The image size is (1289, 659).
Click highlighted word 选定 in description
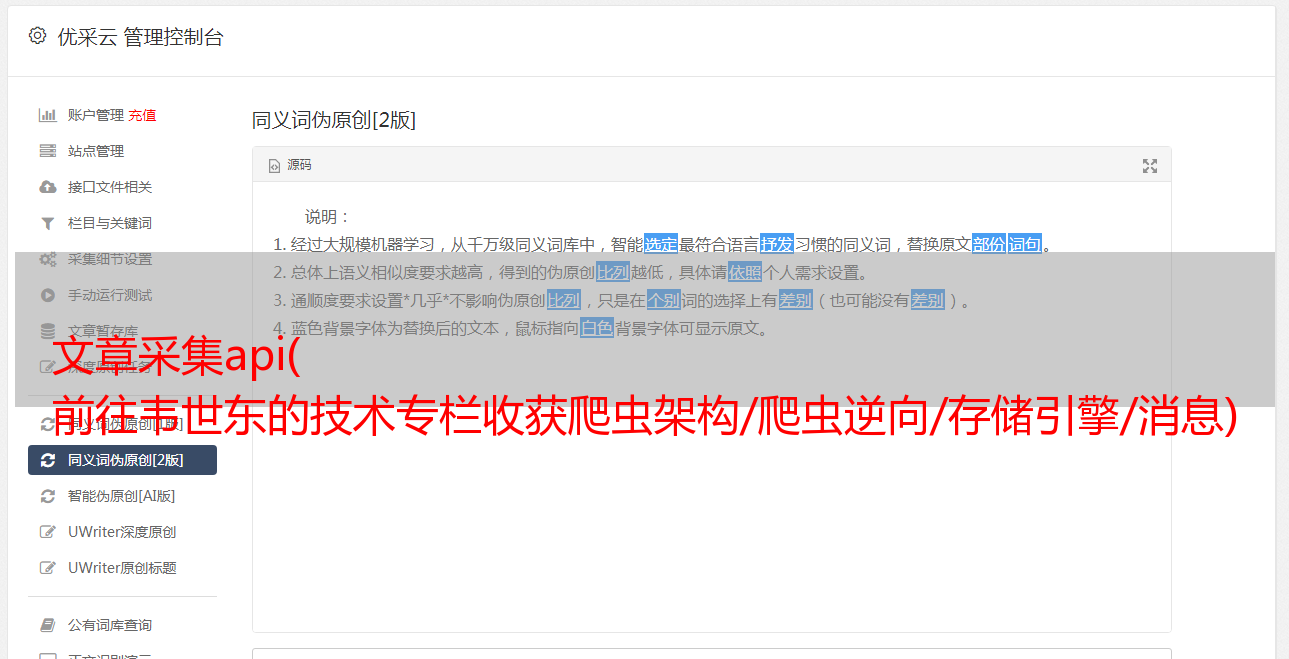pyautogui.click(x=661, y=244)
